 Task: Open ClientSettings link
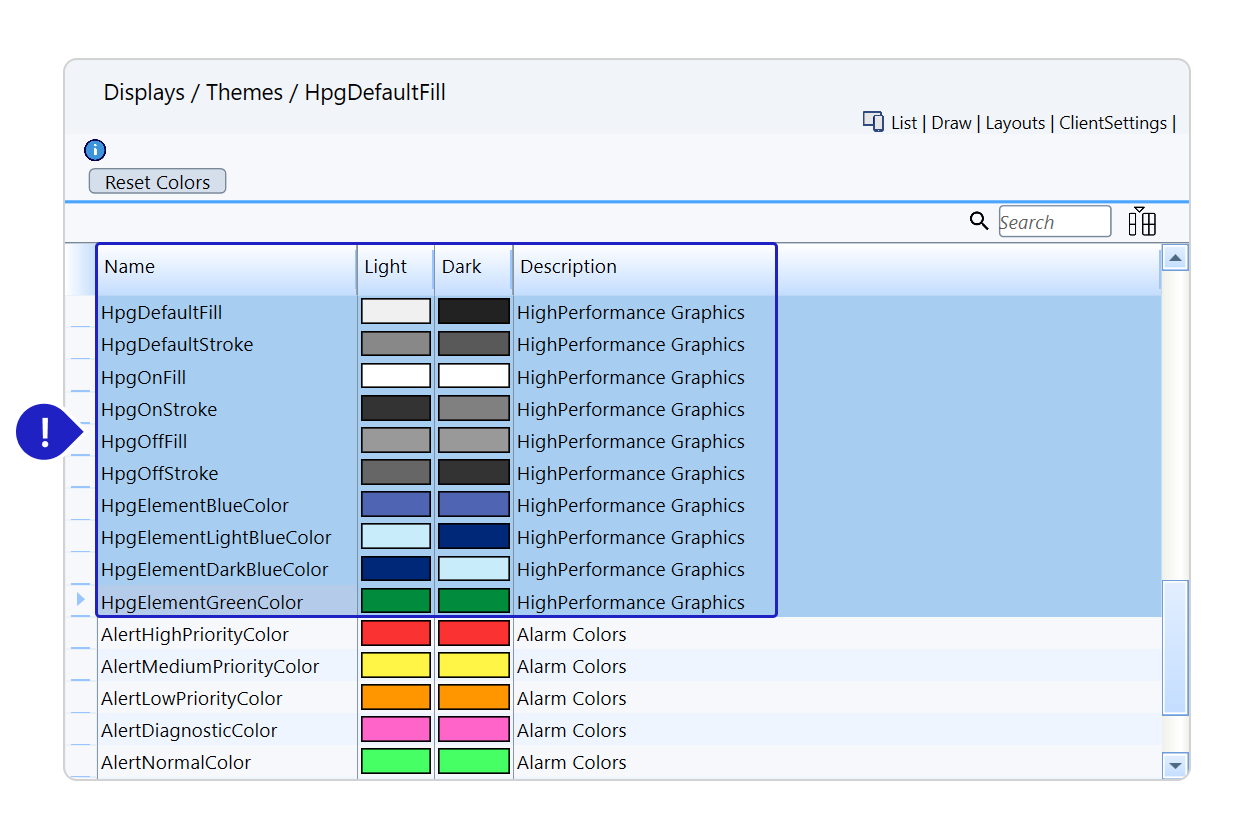click(x=1112, y=123)
